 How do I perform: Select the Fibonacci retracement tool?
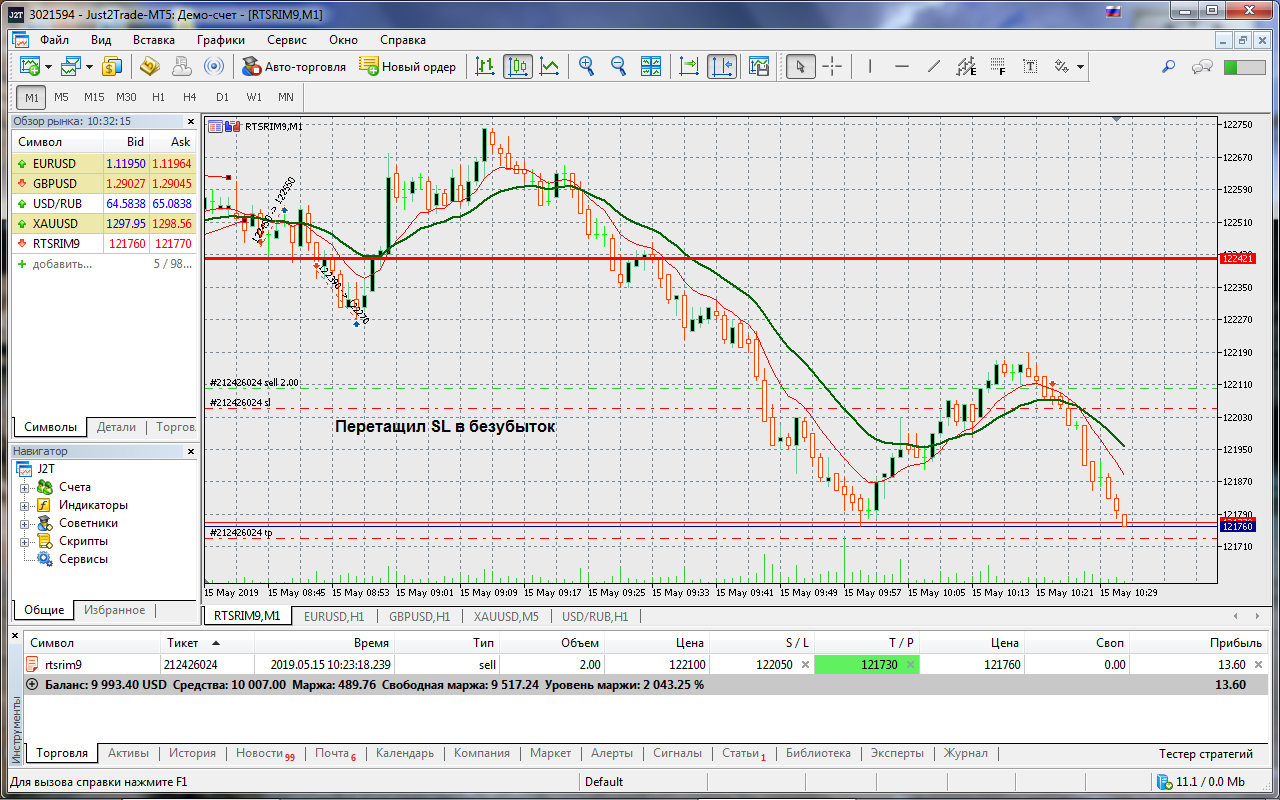(x=998, y=67)
